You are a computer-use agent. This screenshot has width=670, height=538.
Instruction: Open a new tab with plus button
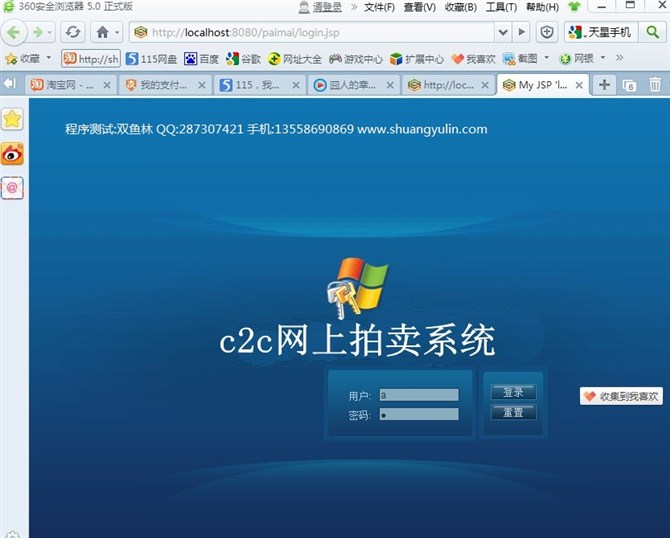pyautogui.click(x=604, y=85)
